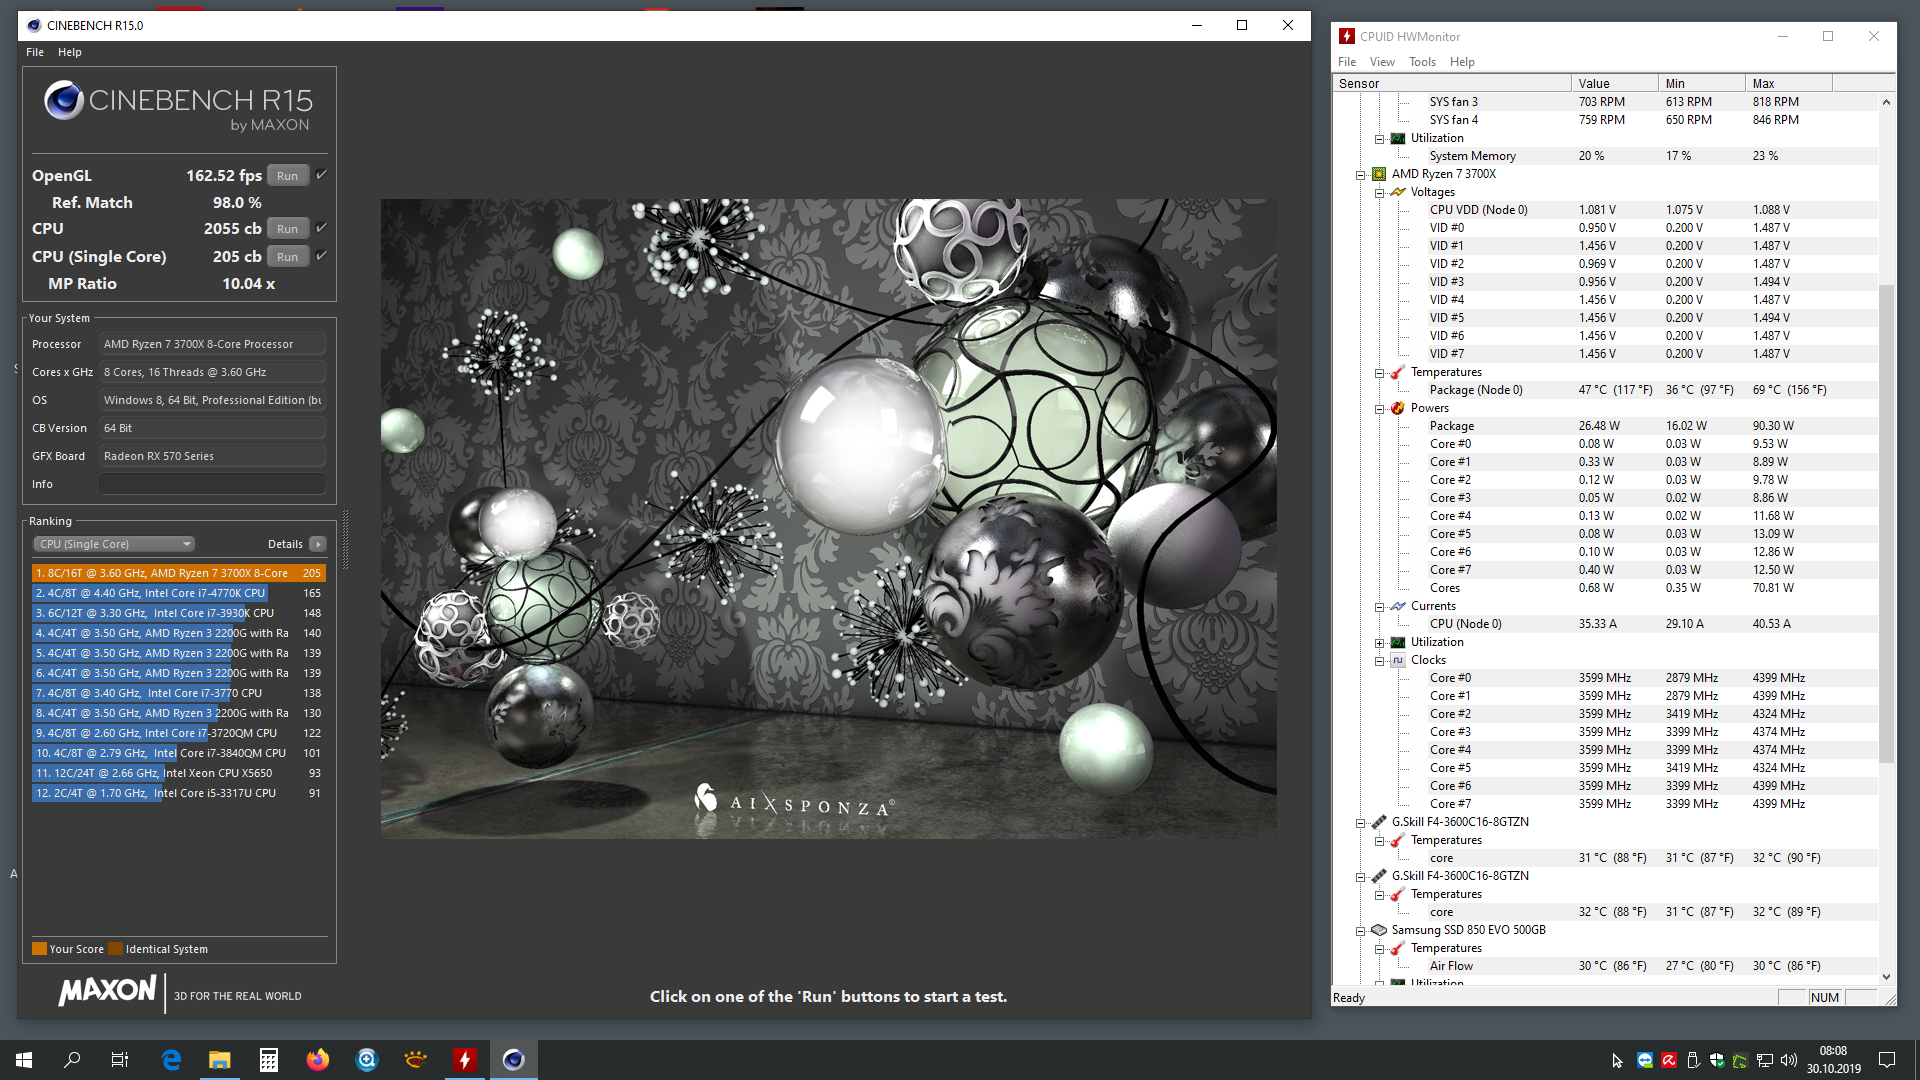The width and height of the screenshot is (1920, 1080).
Task: Open Firefox from the taskbar
Action: [x=318, y=1060]
